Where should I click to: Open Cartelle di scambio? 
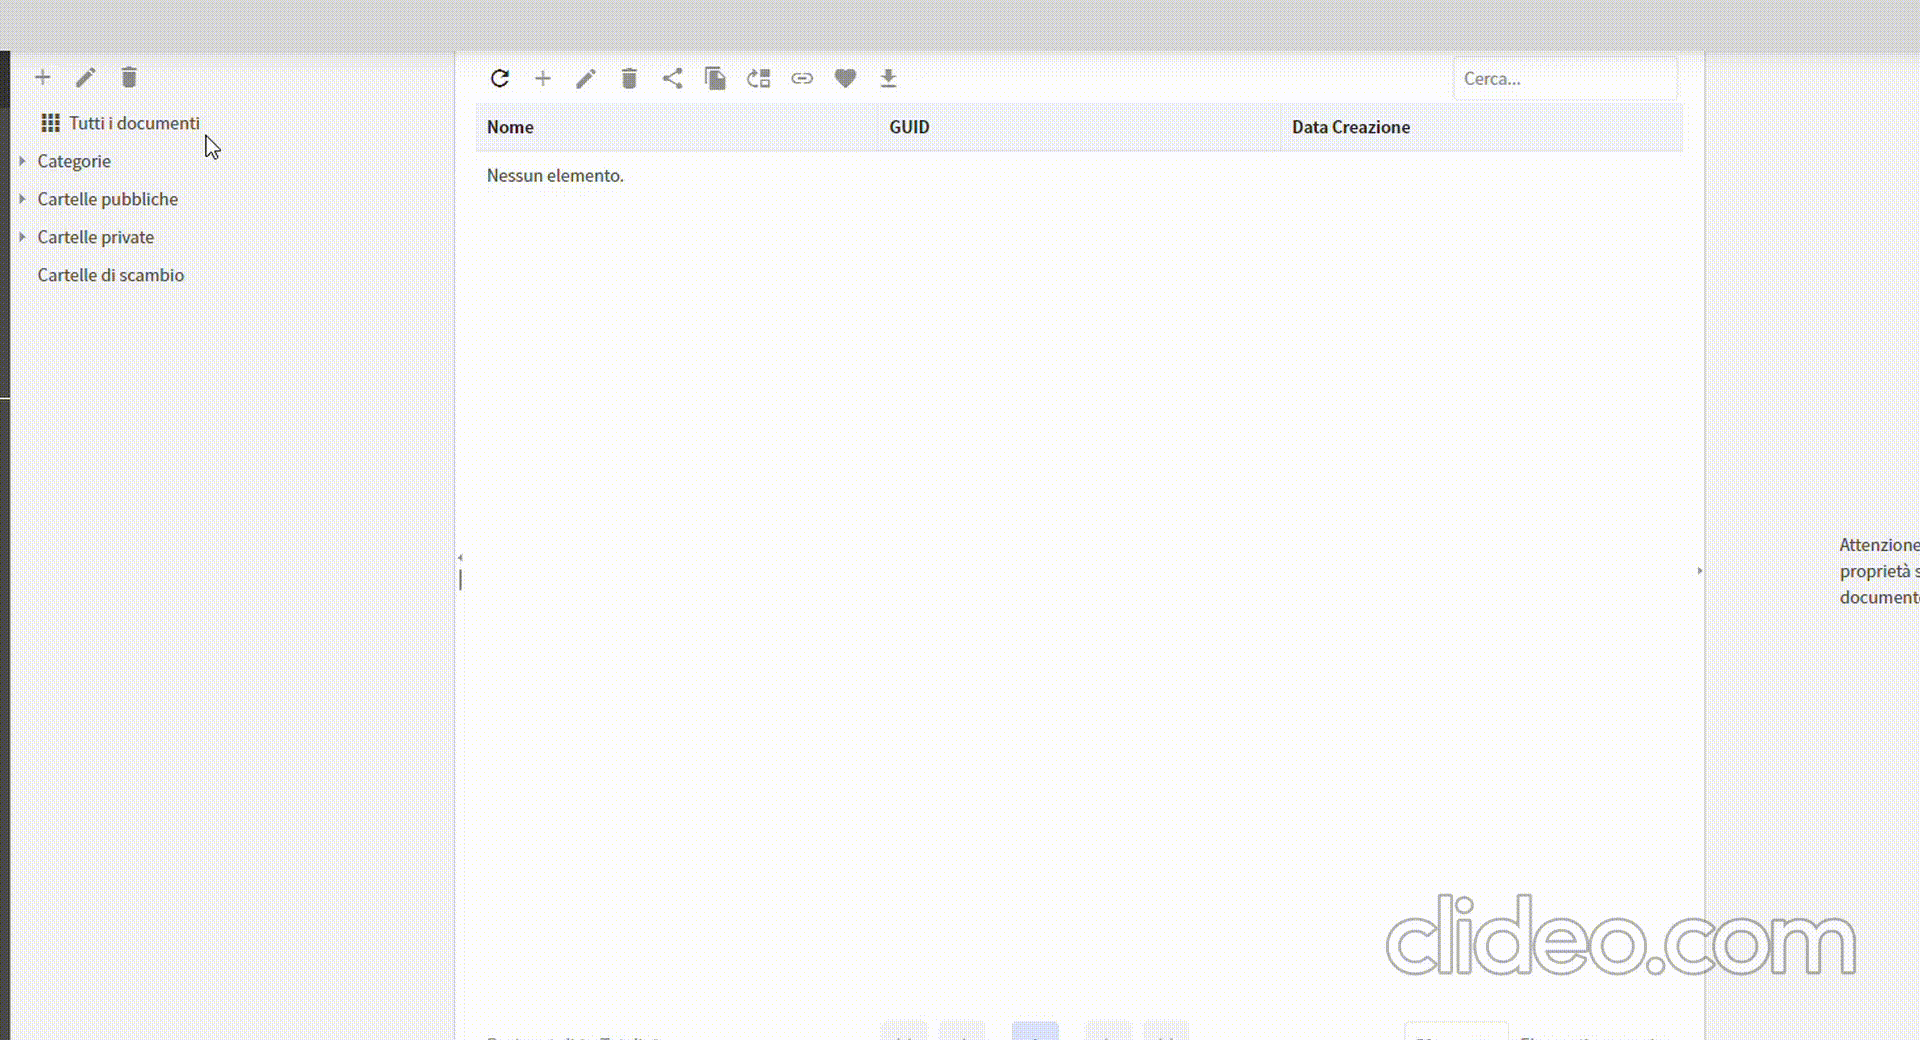[x=111, y=275]
